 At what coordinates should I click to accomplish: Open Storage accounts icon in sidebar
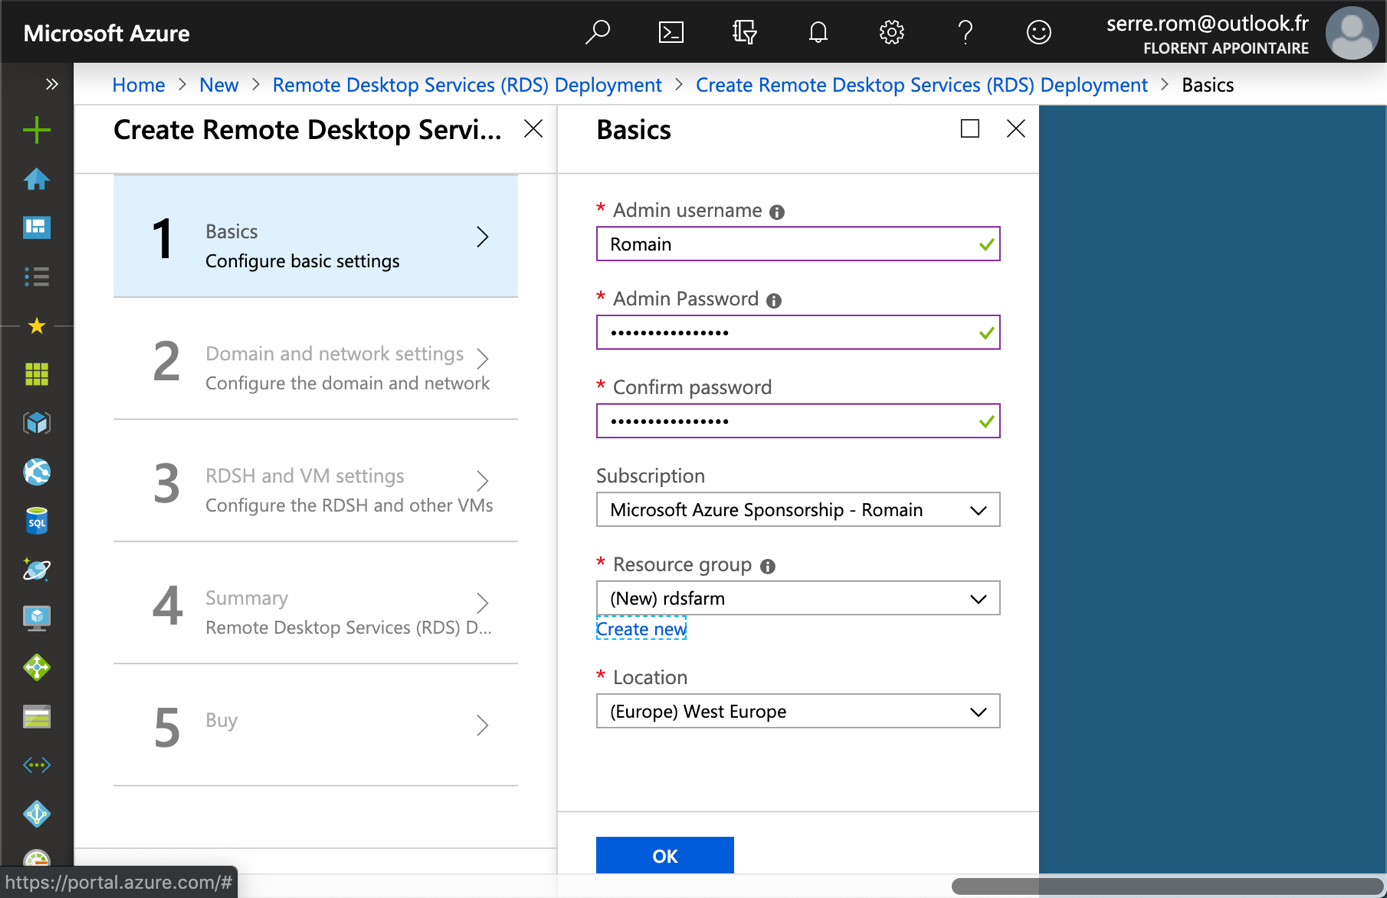pos(37,717)
